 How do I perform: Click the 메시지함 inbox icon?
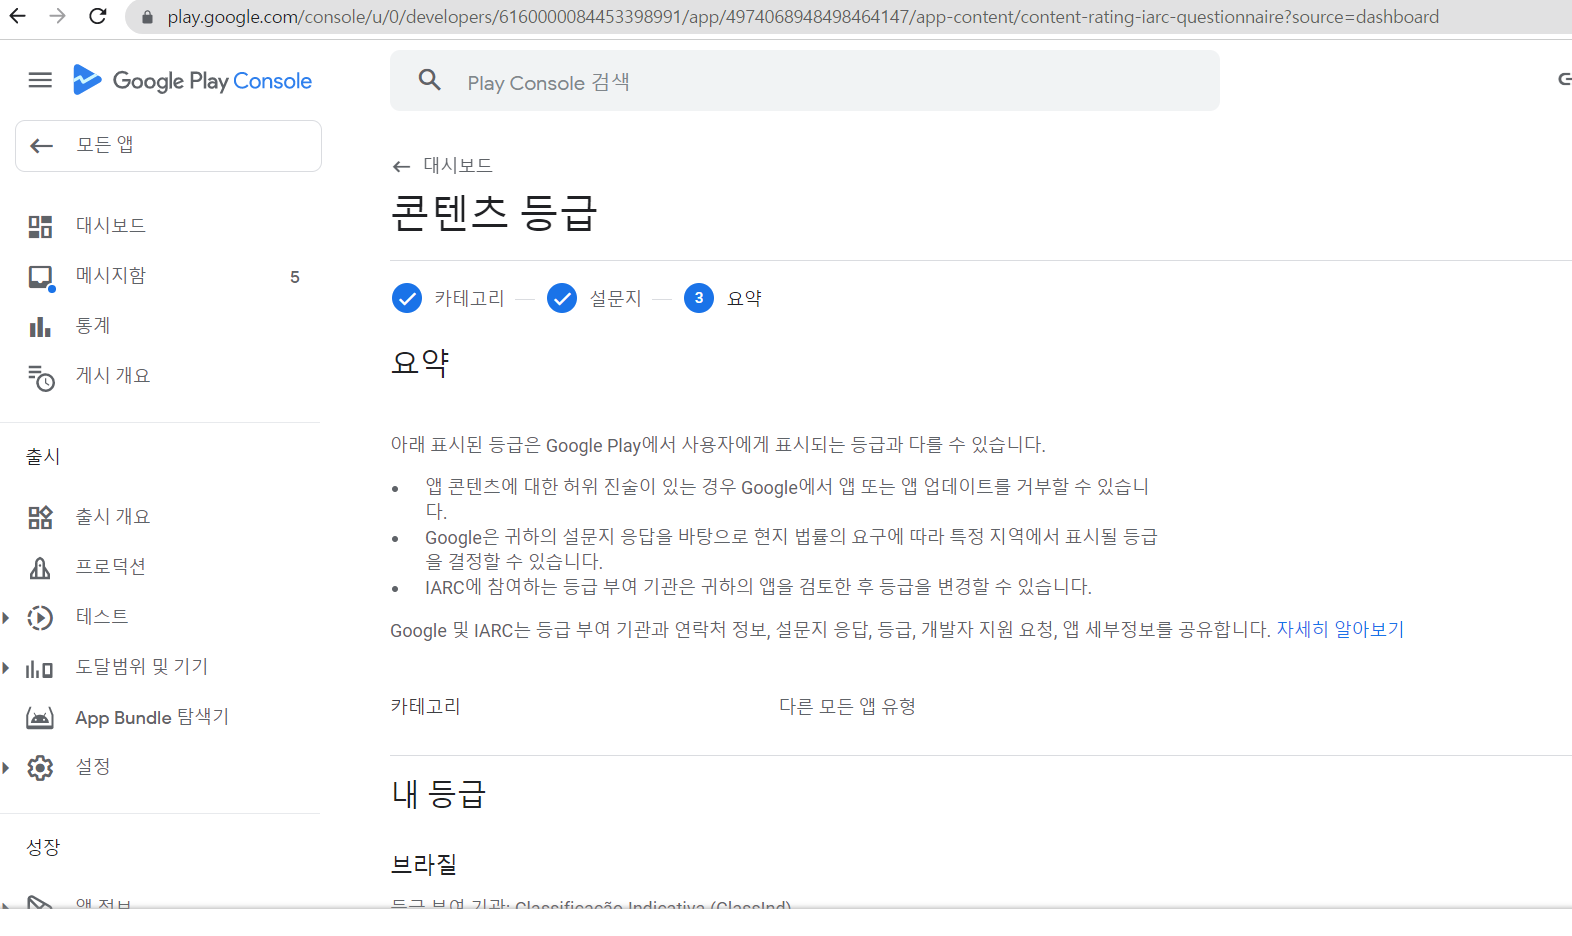pyautogui.click(x=40, y=277)
